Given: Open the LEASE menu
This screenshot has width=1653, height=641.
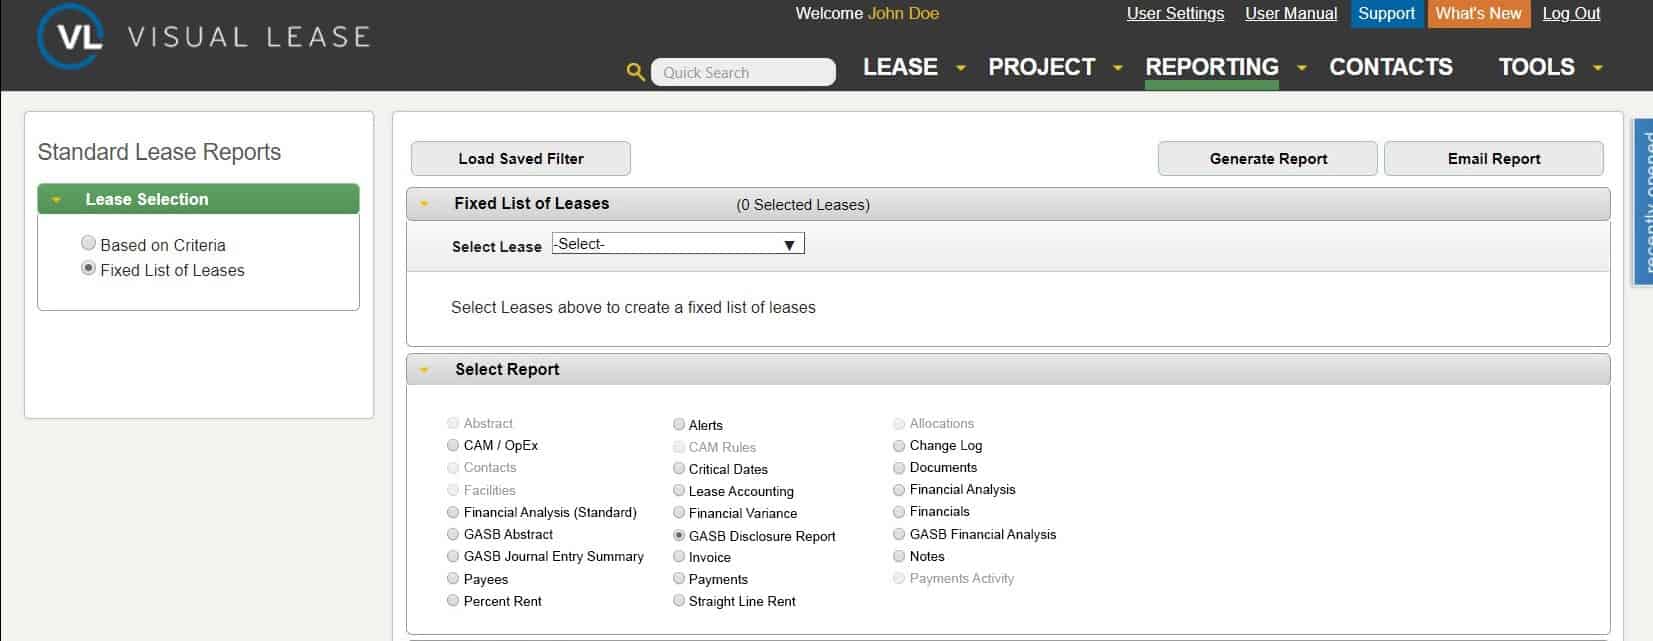Looking at the screenshot, I should [x=900, y=67].
